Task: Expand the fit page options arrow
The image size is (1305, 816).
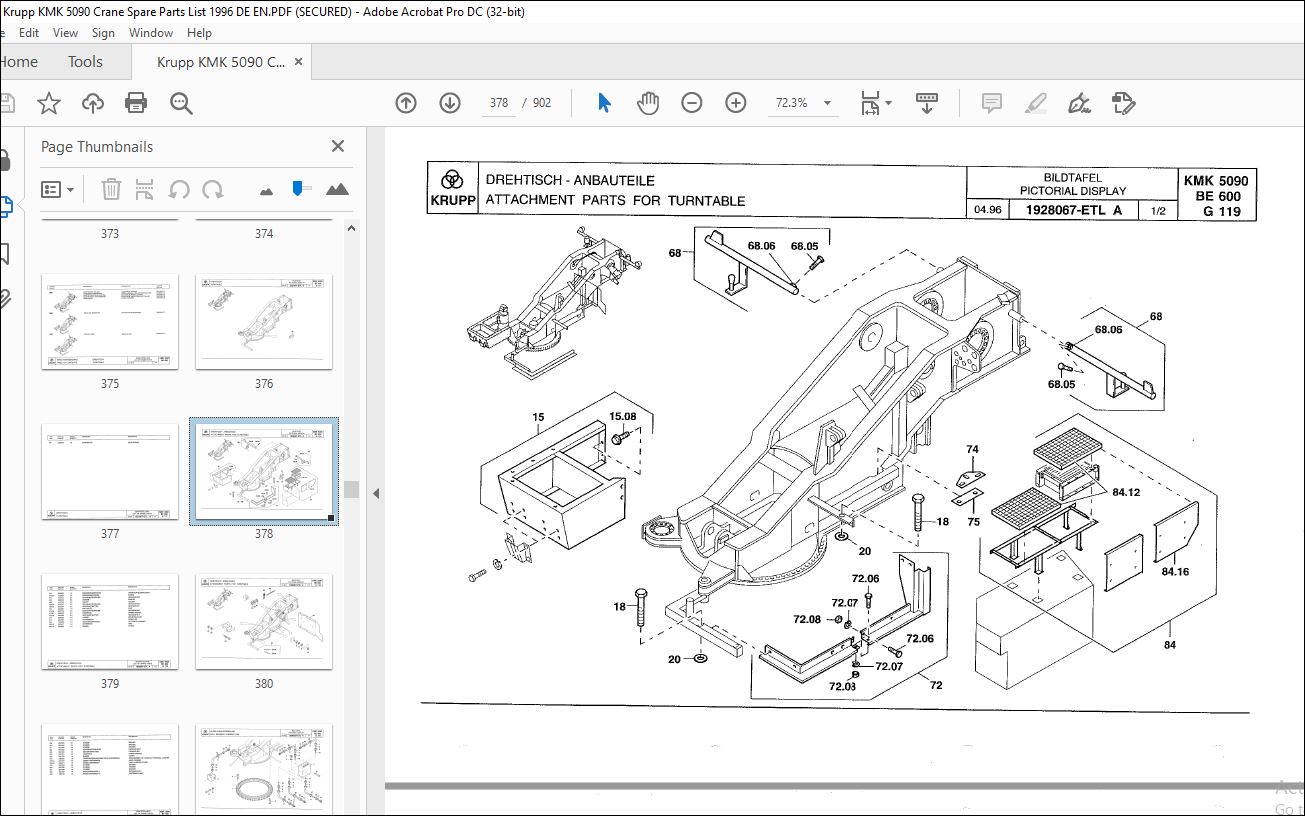Action: pos(889,102)
